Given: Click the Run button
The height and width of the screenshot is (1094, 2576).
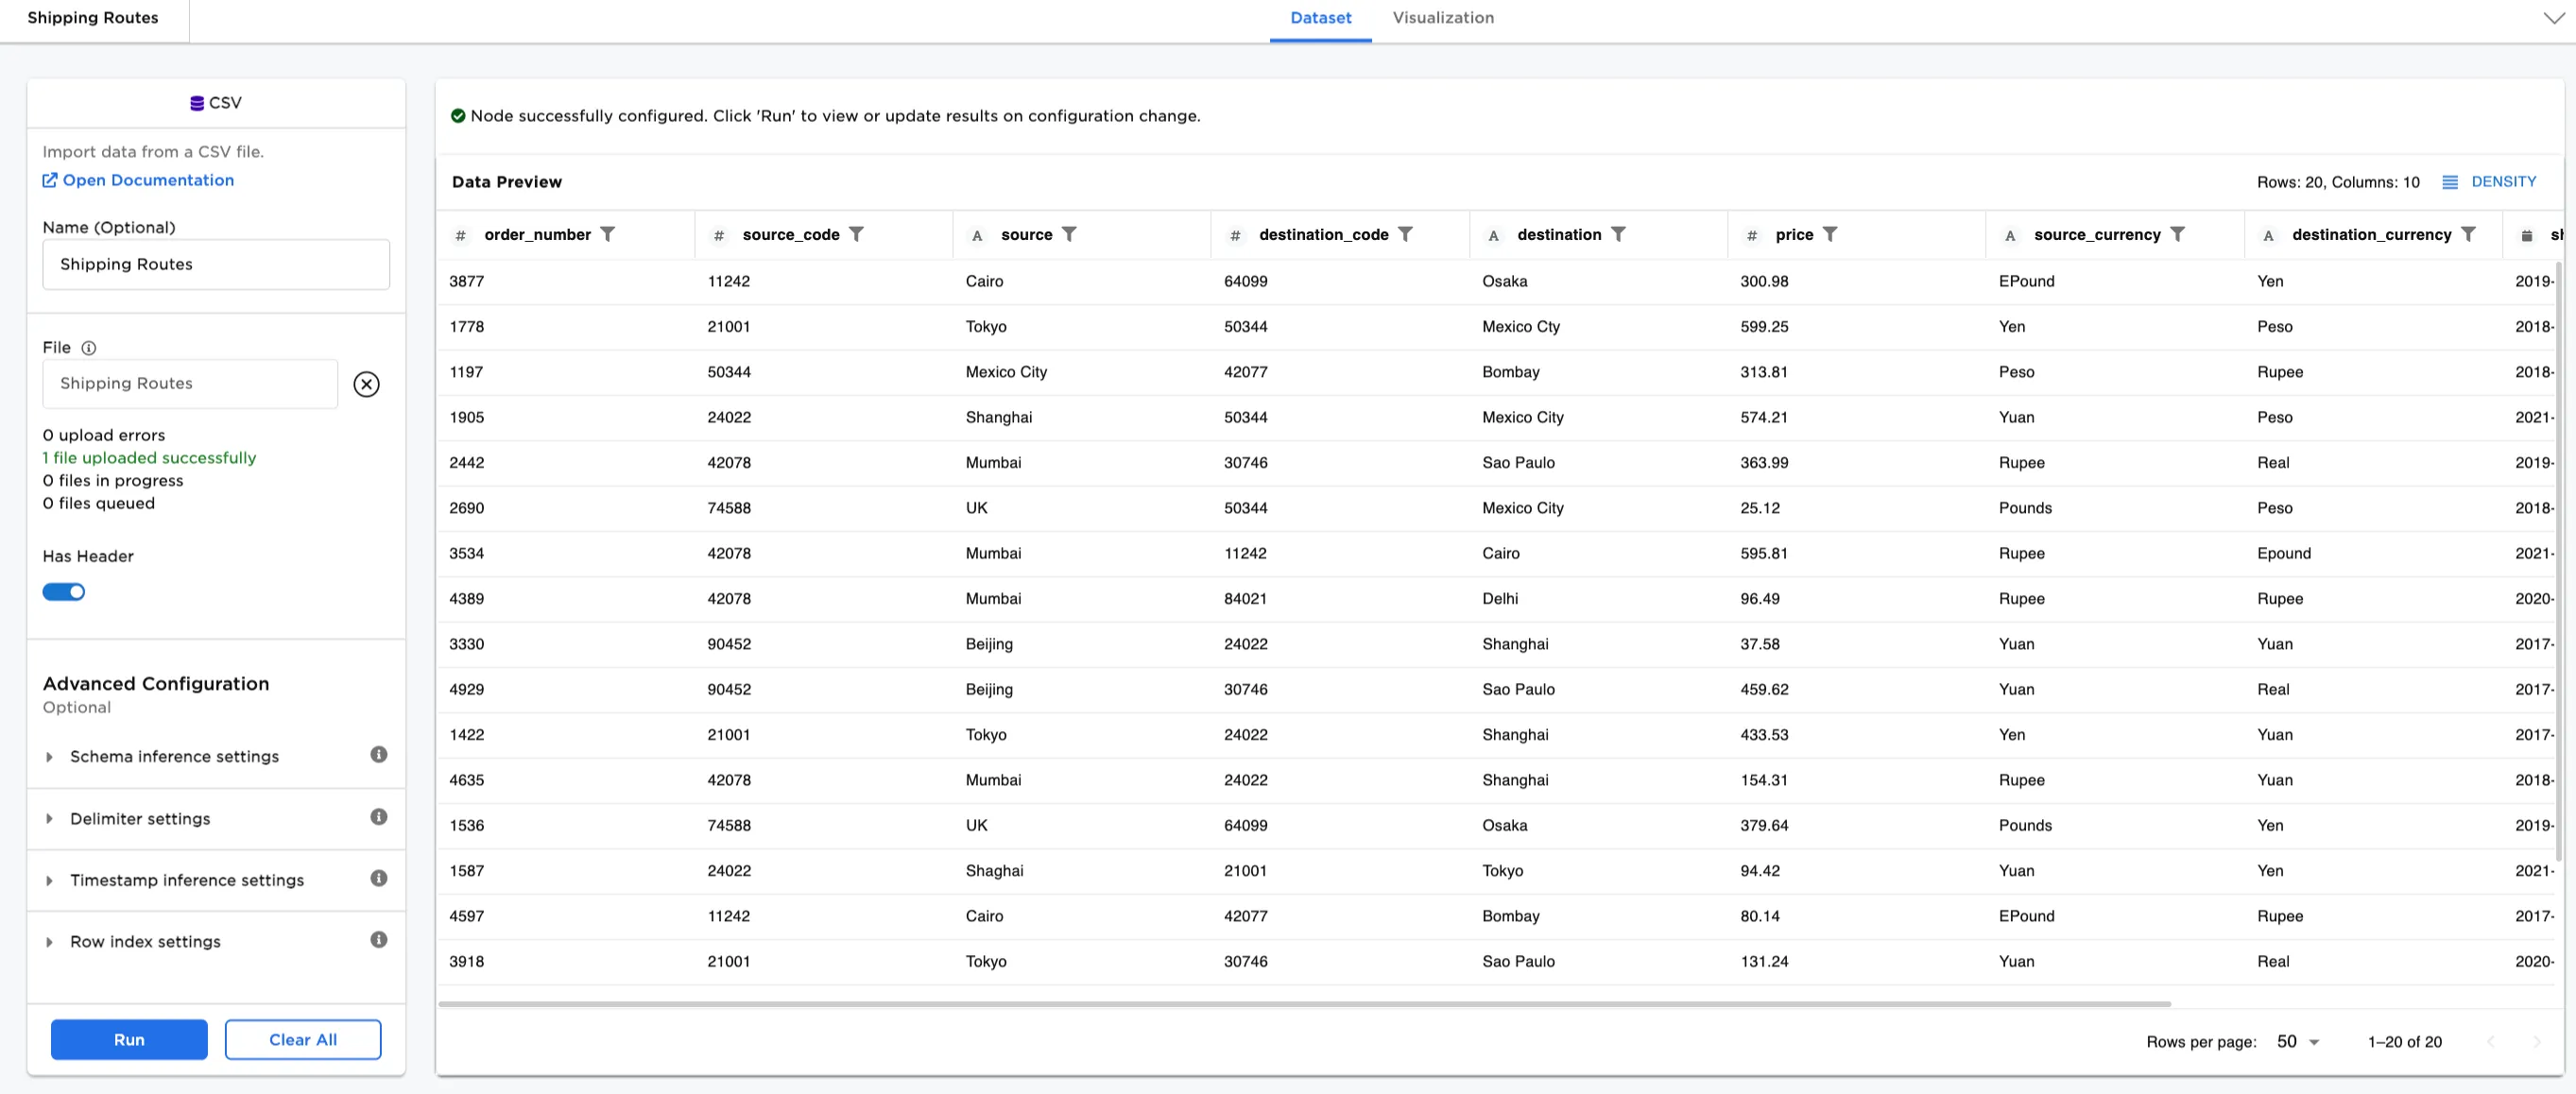Looking at the screenshot, I should 129,1039.
